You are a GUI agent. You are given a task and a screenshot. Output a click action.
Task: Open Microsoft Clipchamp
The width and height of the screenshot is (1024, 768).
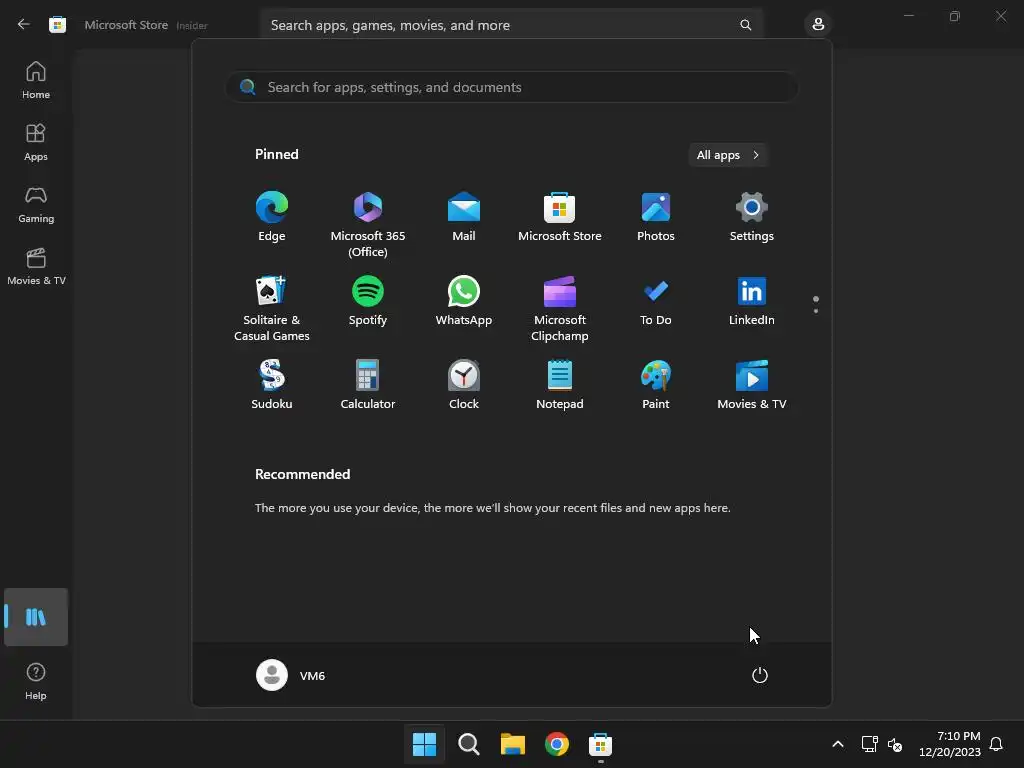[560, 308]
